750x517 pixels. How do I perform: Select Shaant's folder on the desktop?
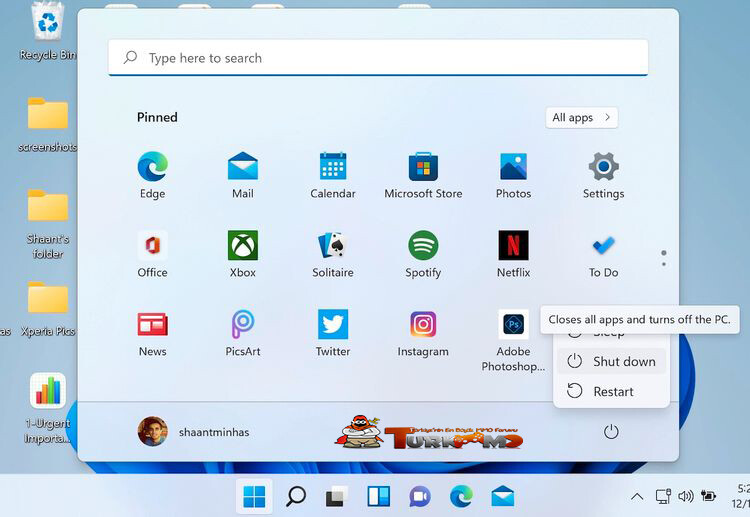click(47, 224)
